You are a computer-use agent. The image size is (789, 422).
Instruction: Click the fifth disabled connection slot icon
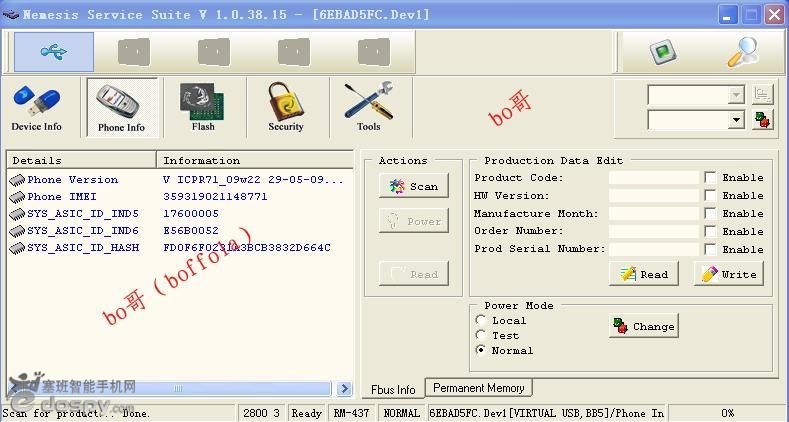tap(374, 52)
